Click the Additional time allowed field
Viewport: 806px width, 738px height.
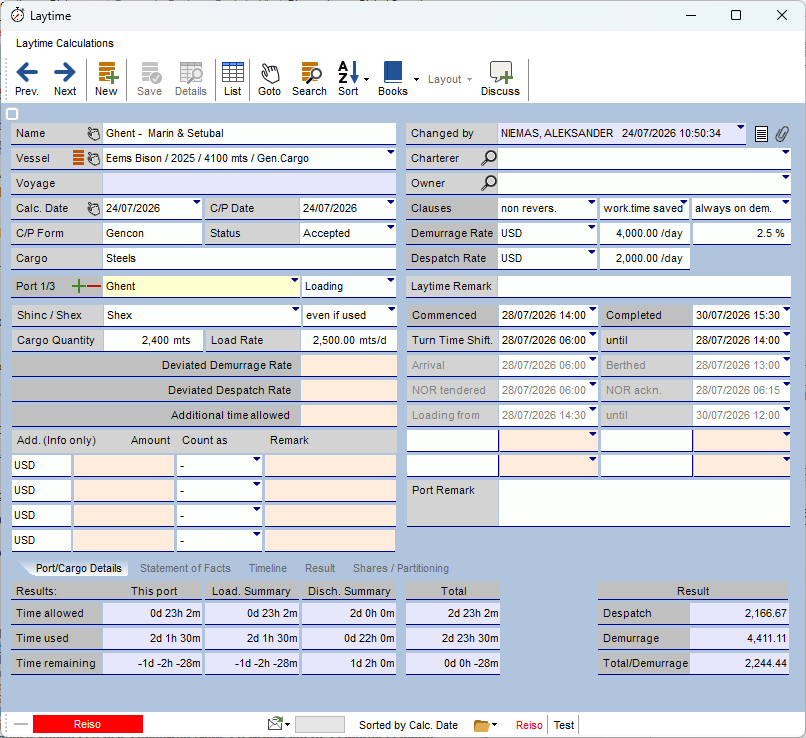click(349, 415)
